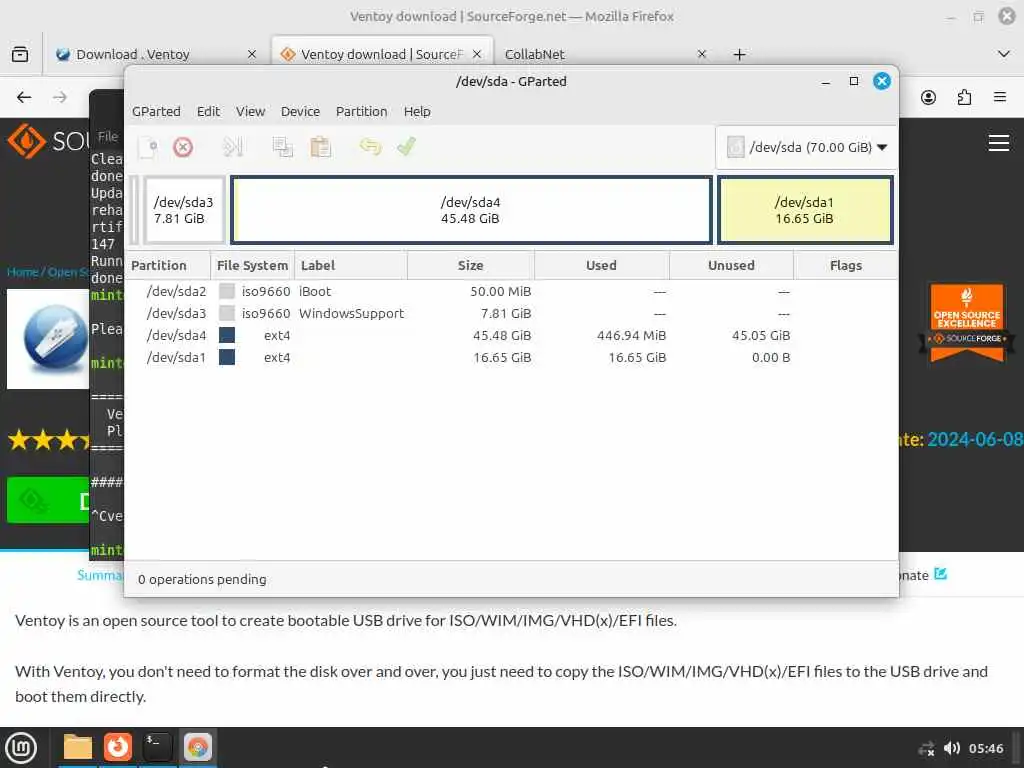Open the Linux Mint start menu
Image resolution: width=1024 pixels, height=768 pixels.
(21, 748)
